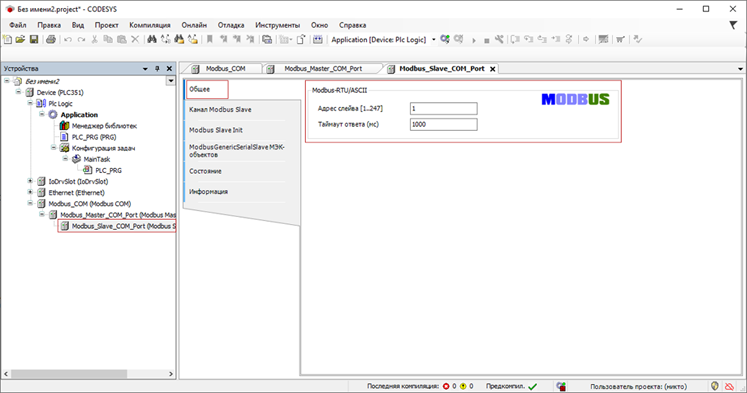Click the Таймаут ответа input field
The height and width of the screenshot is (393, 747).
point(444,124)
